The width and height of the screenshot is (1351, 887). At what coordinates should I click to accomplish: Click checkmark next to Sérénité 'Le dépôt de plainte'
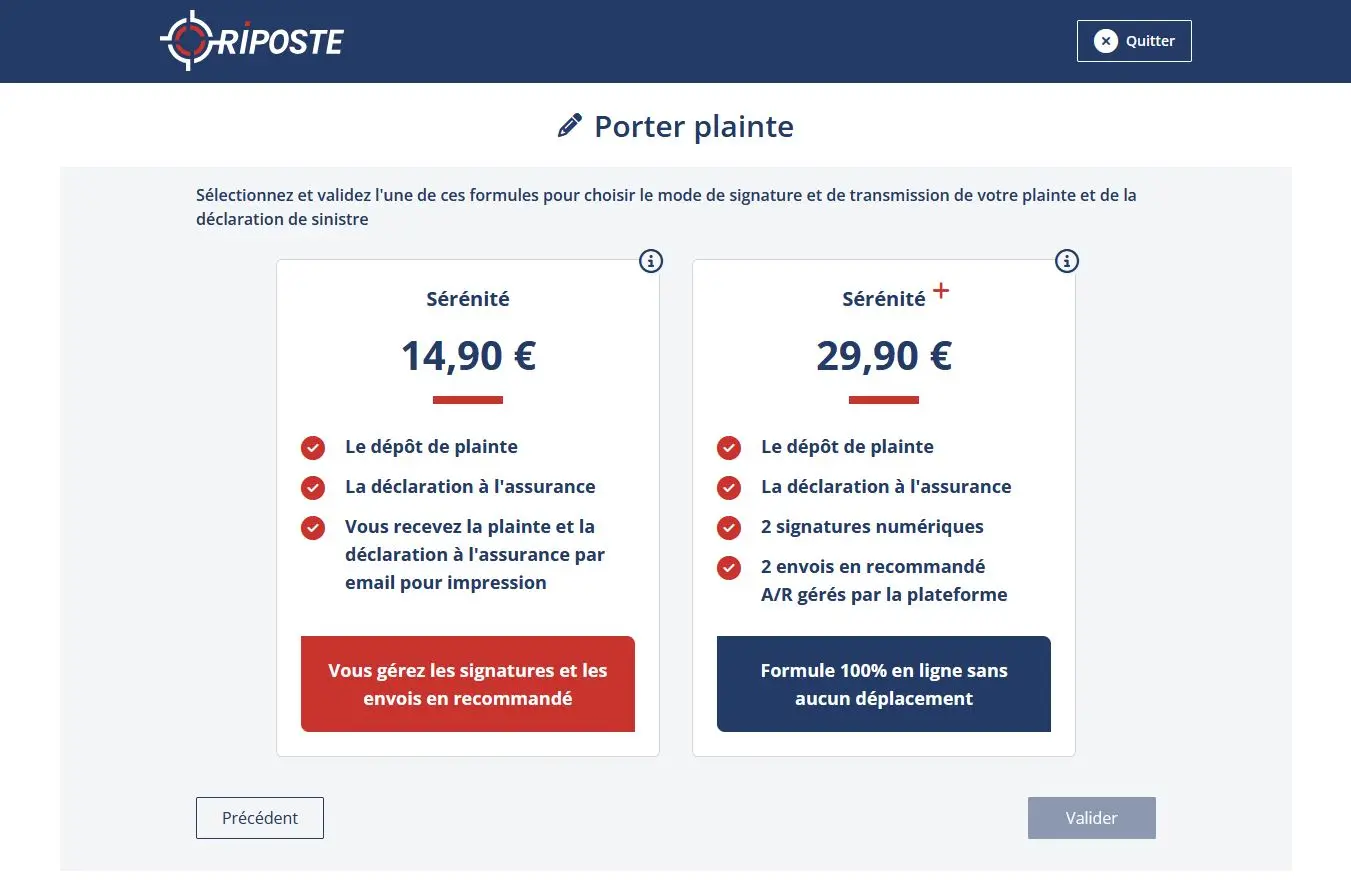[x=313, y=447]
